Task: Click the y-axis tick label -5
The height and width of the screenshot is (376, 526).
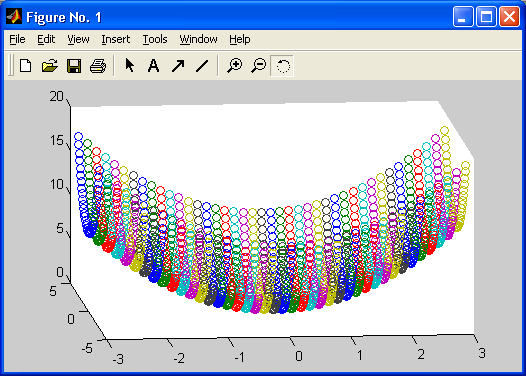Action: [87, 348]
